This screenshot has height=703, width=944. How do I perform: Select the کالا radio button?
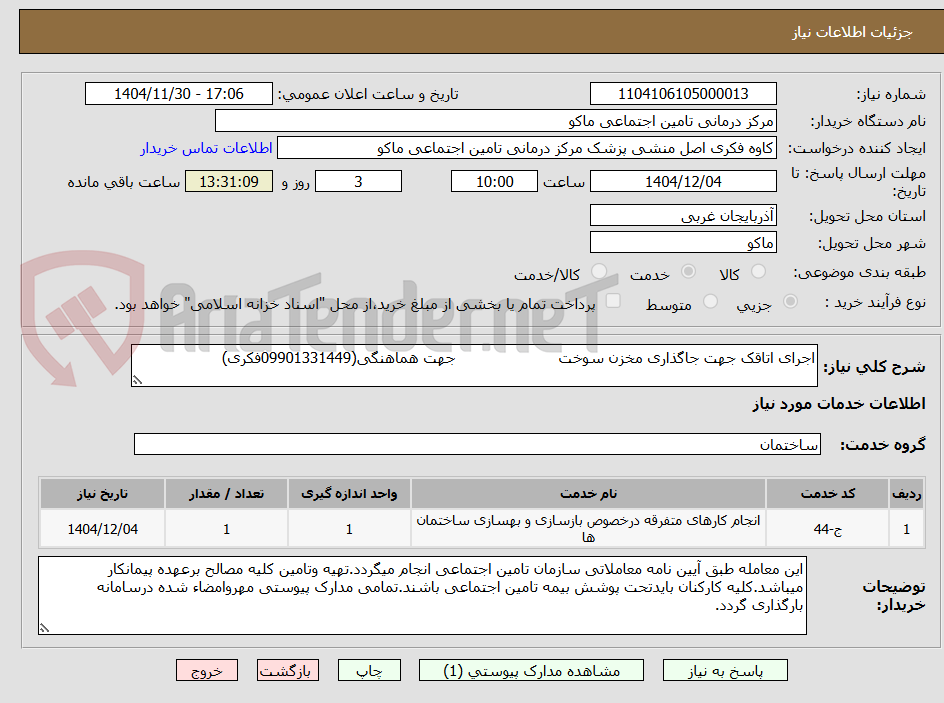(759, 272)
